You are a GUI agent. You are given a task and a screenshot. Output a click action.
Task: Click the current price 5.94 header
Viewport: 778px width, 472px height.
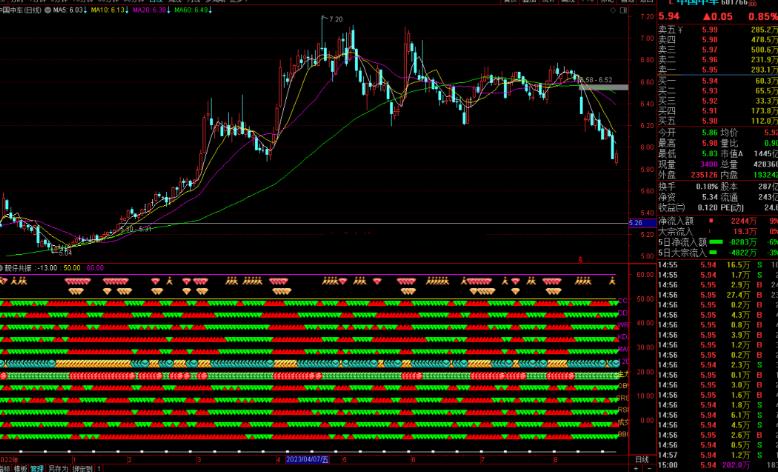(x=669, y=16)
